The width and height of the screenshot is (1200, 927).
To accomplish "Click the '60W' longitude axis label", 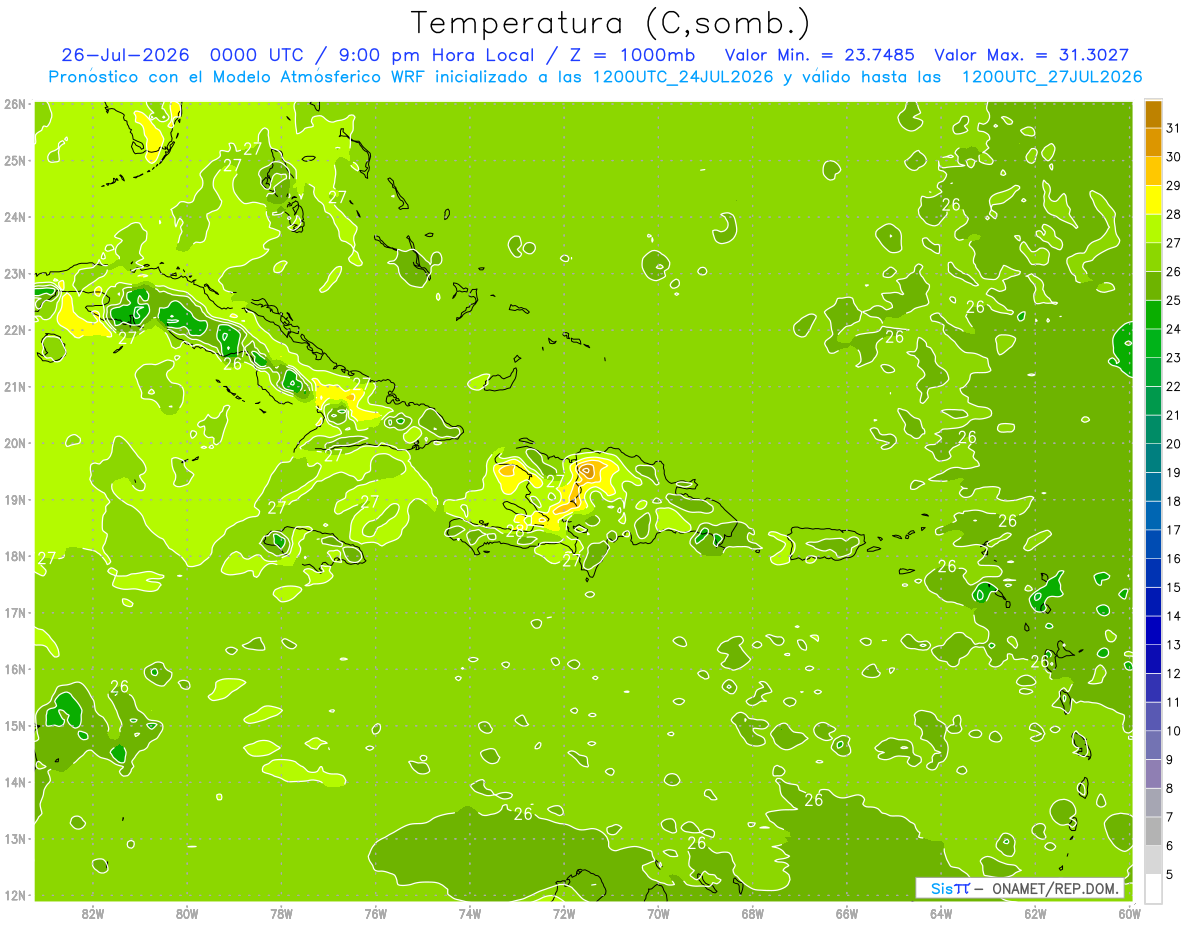I will coord(1128,913).
